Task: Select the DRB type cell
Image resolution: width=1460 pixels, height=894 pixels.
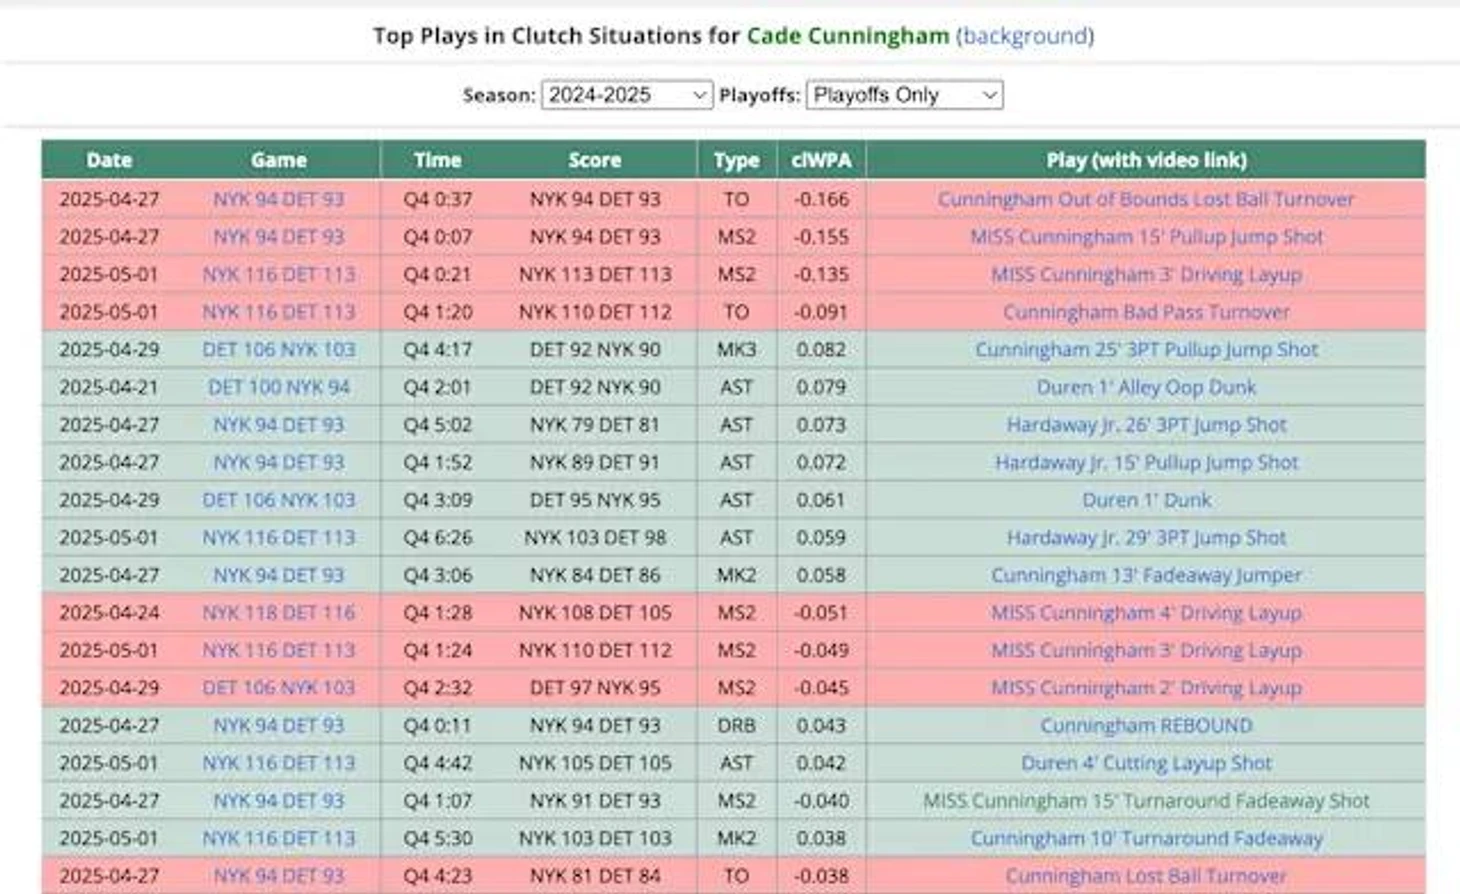Action: coord(736,725)
